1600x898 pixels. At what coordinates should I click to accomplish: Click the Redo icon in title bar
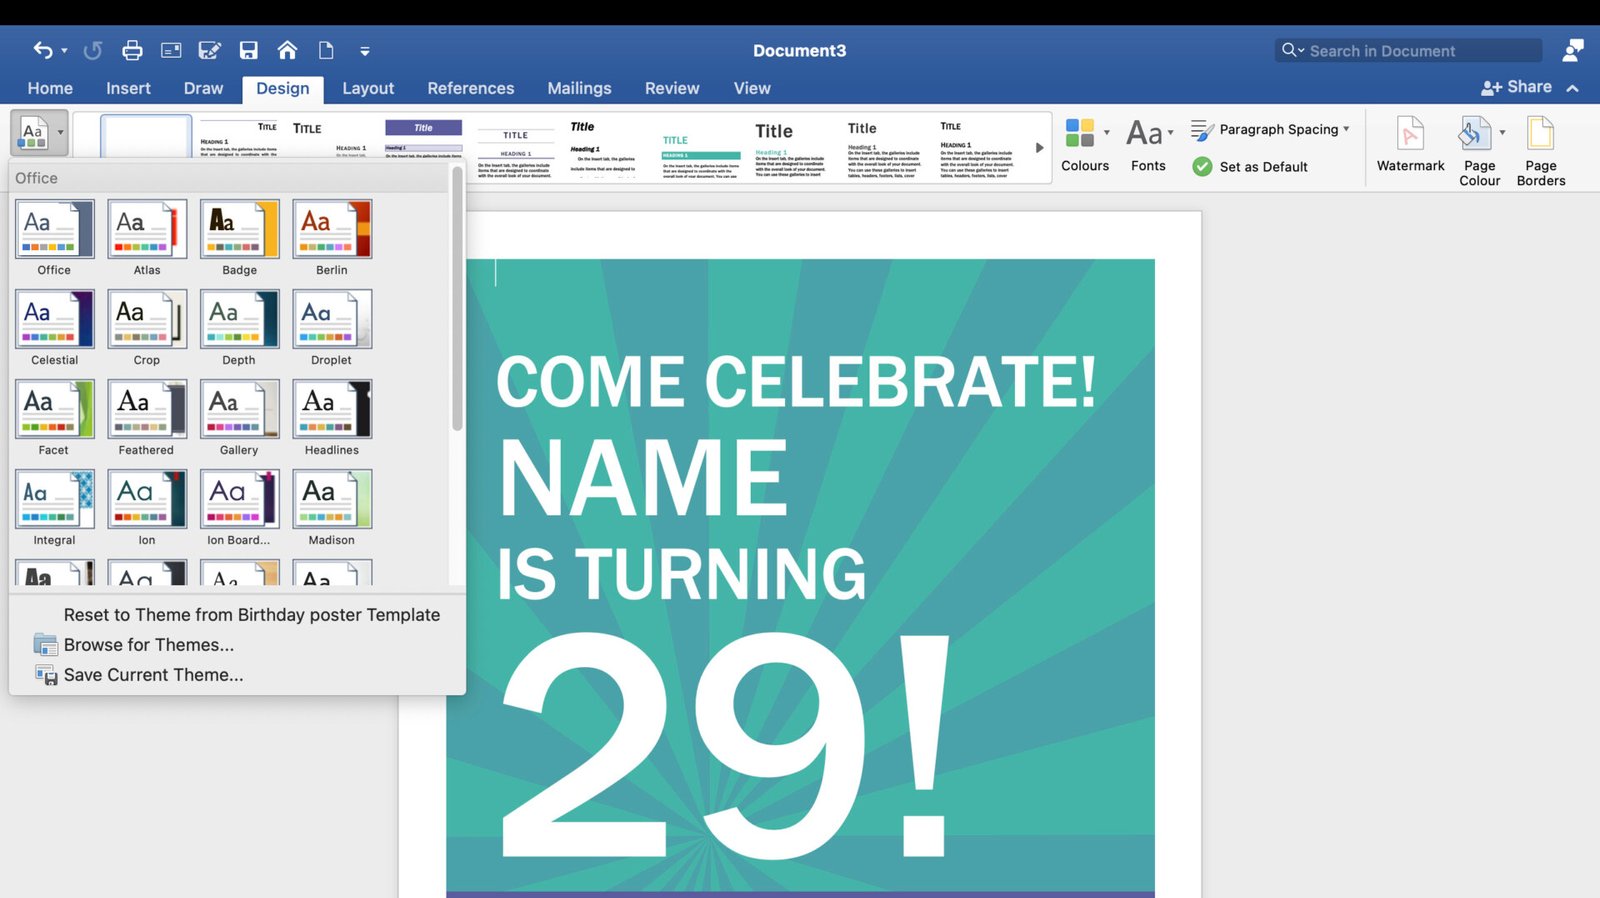(x=93, y=50)
